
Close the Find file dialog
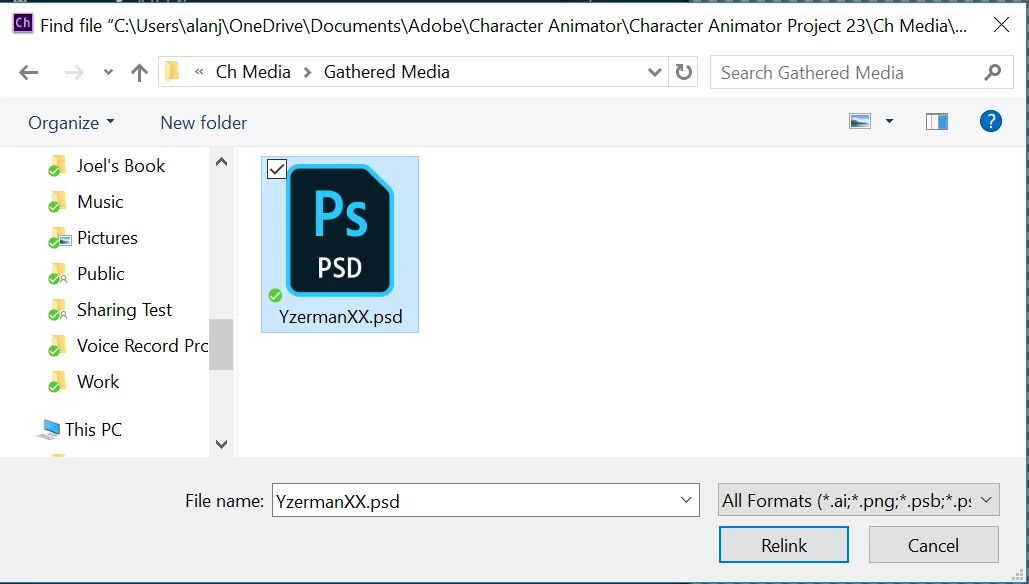pyautogui.click(x=1001, y=25)
